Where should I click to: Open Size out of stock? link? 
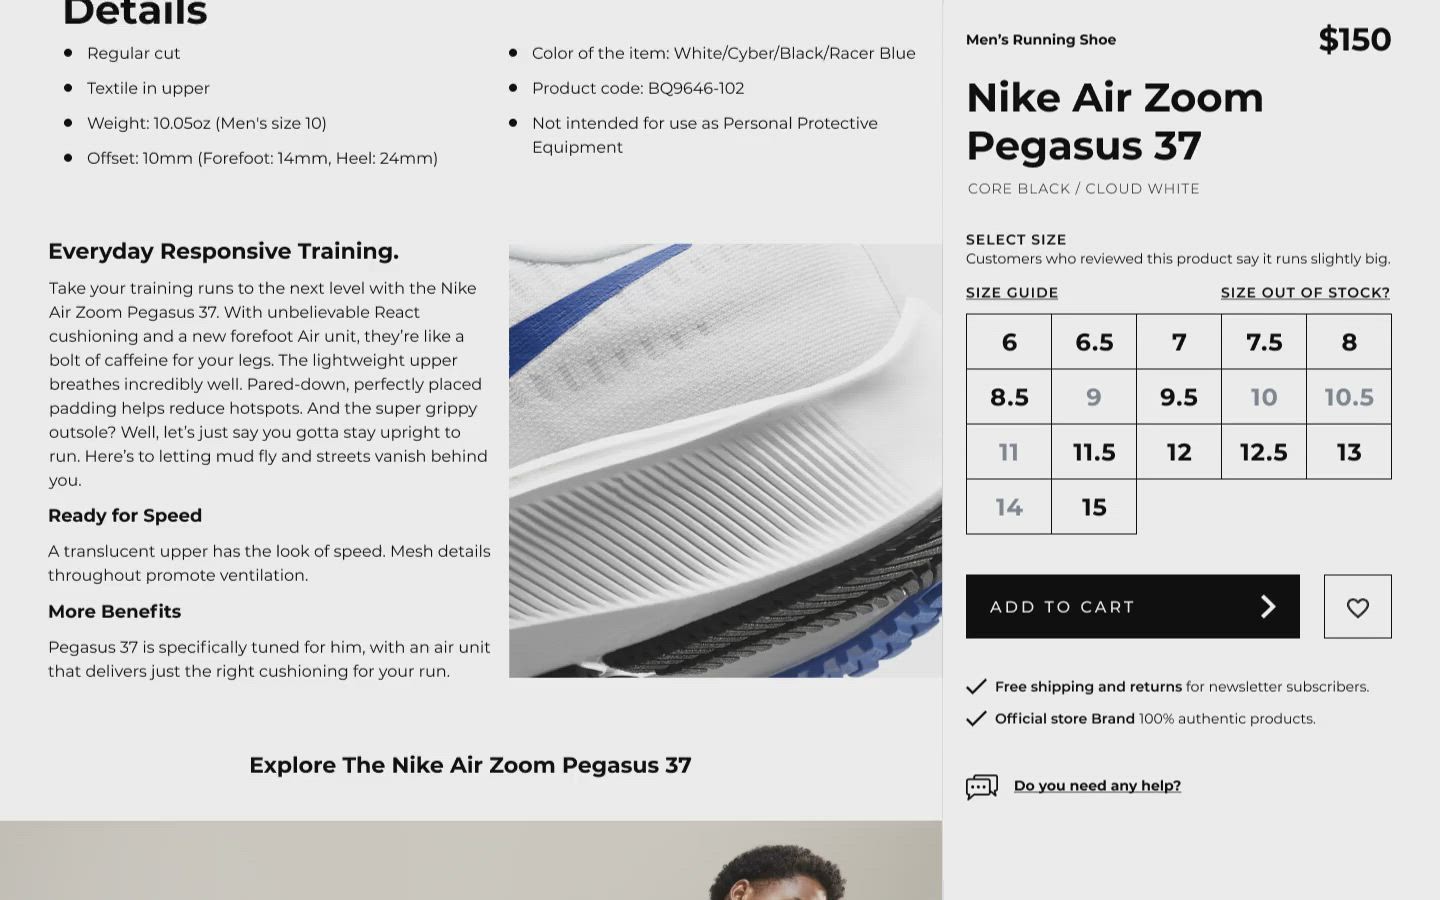(1305, 293)
